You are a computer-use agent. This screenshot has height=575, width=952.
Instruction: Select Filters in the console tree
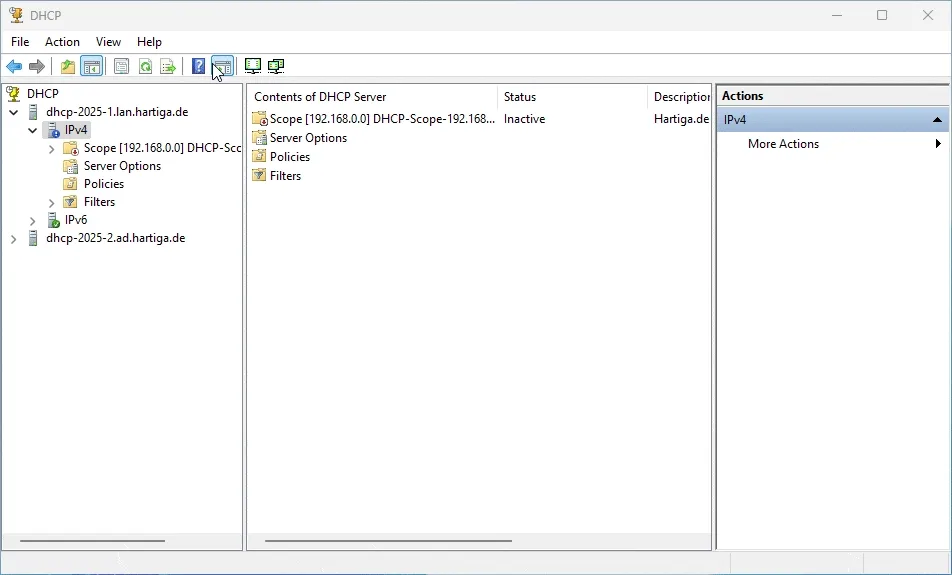point(99,202)
